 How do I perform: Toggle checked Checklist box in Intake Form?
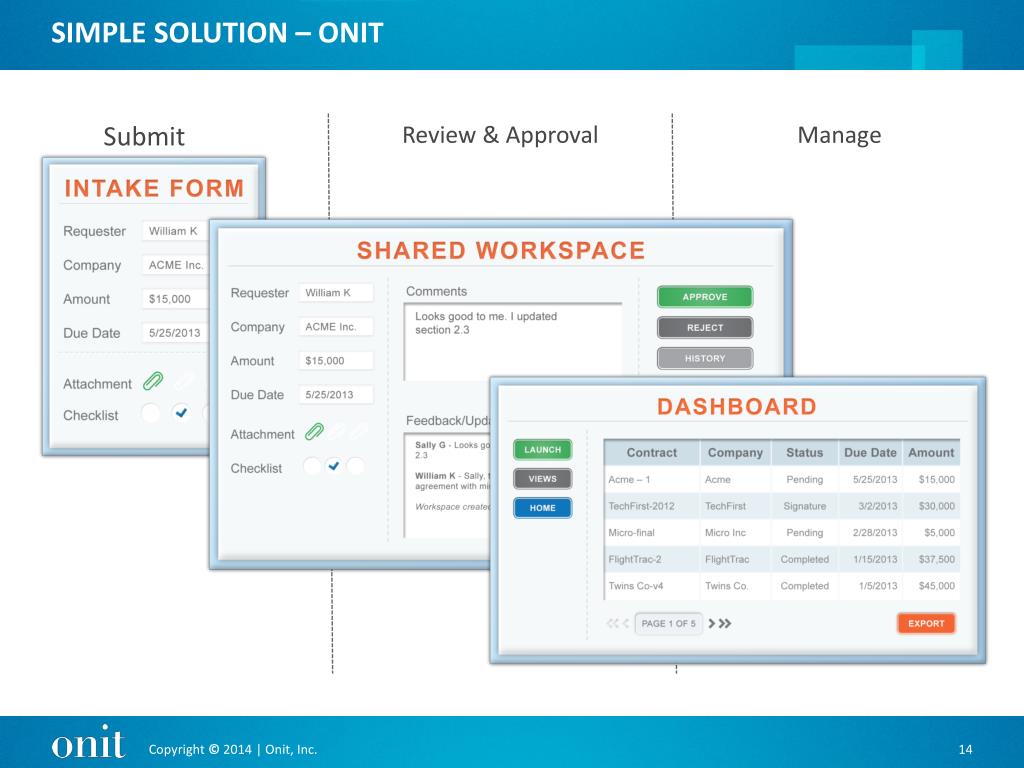click(181, 413)
